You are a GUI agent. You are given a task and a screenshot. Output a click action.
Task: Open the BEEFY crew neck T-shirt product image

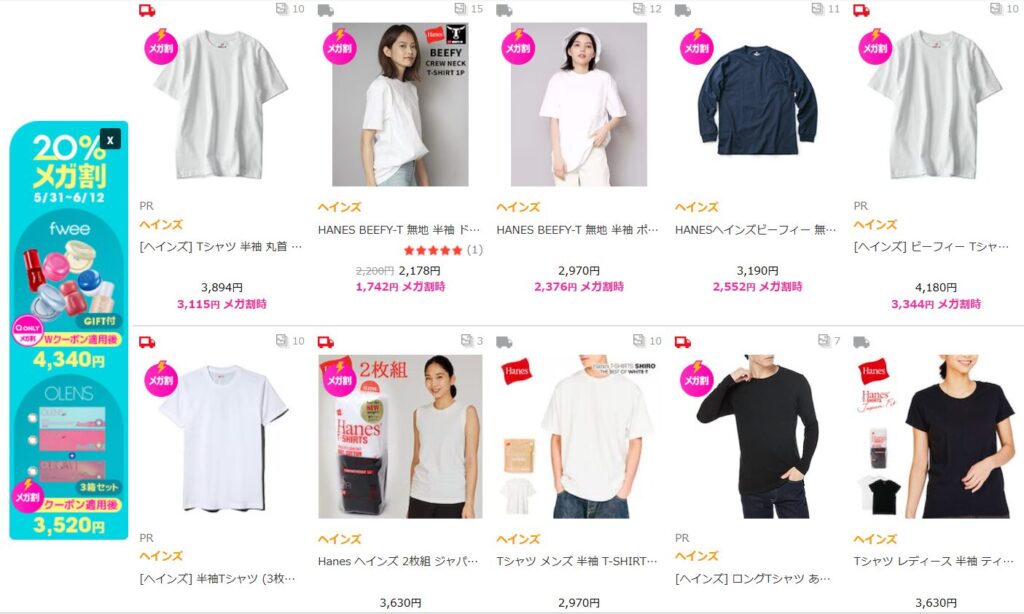pyautogui.click(x=400, y=105)
